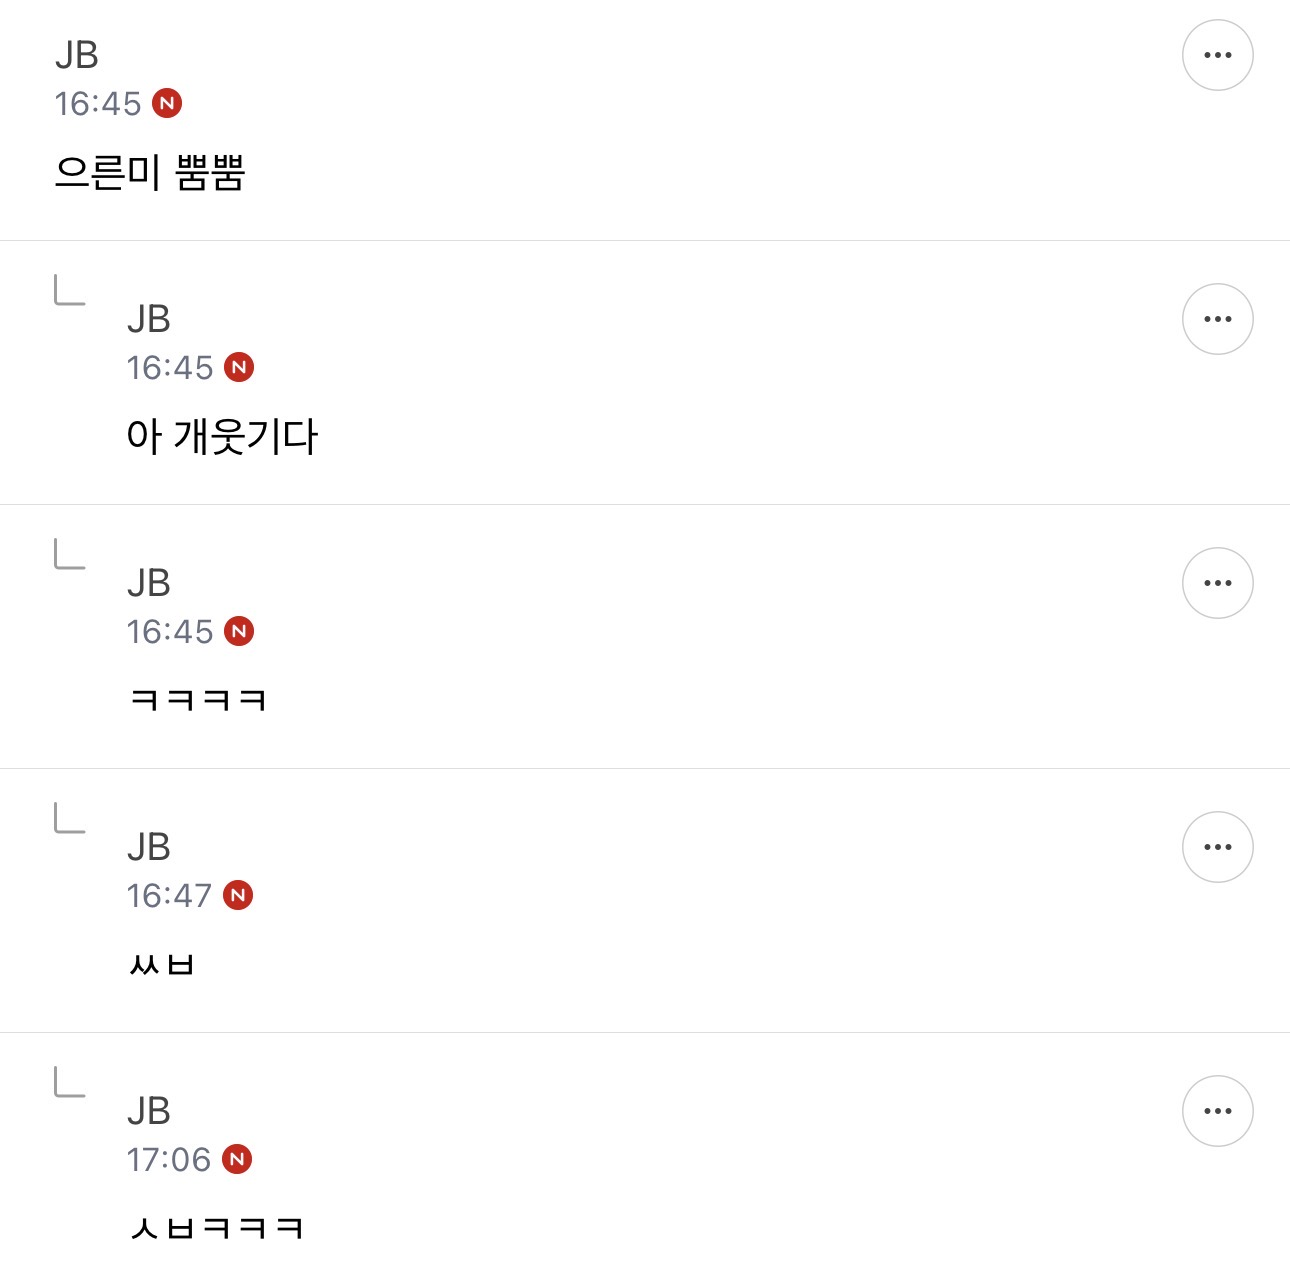Show options menu for "ㅋㅋㅋㅋ" reply
Image resolution: width=1290 pixels, height=1283 pixels.
(x=1217, y=583)
